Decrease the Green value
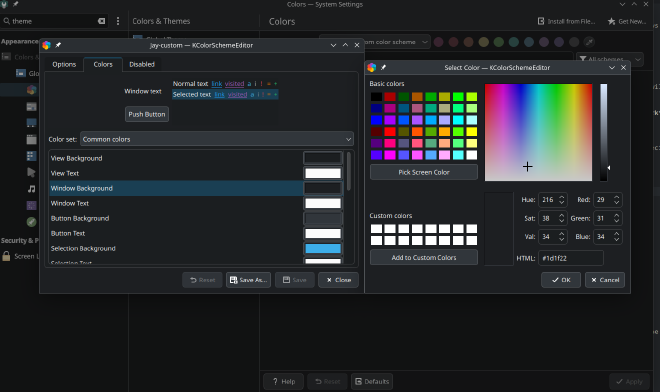The height and width of the screenshot is (392, 660). pos(616,221)
